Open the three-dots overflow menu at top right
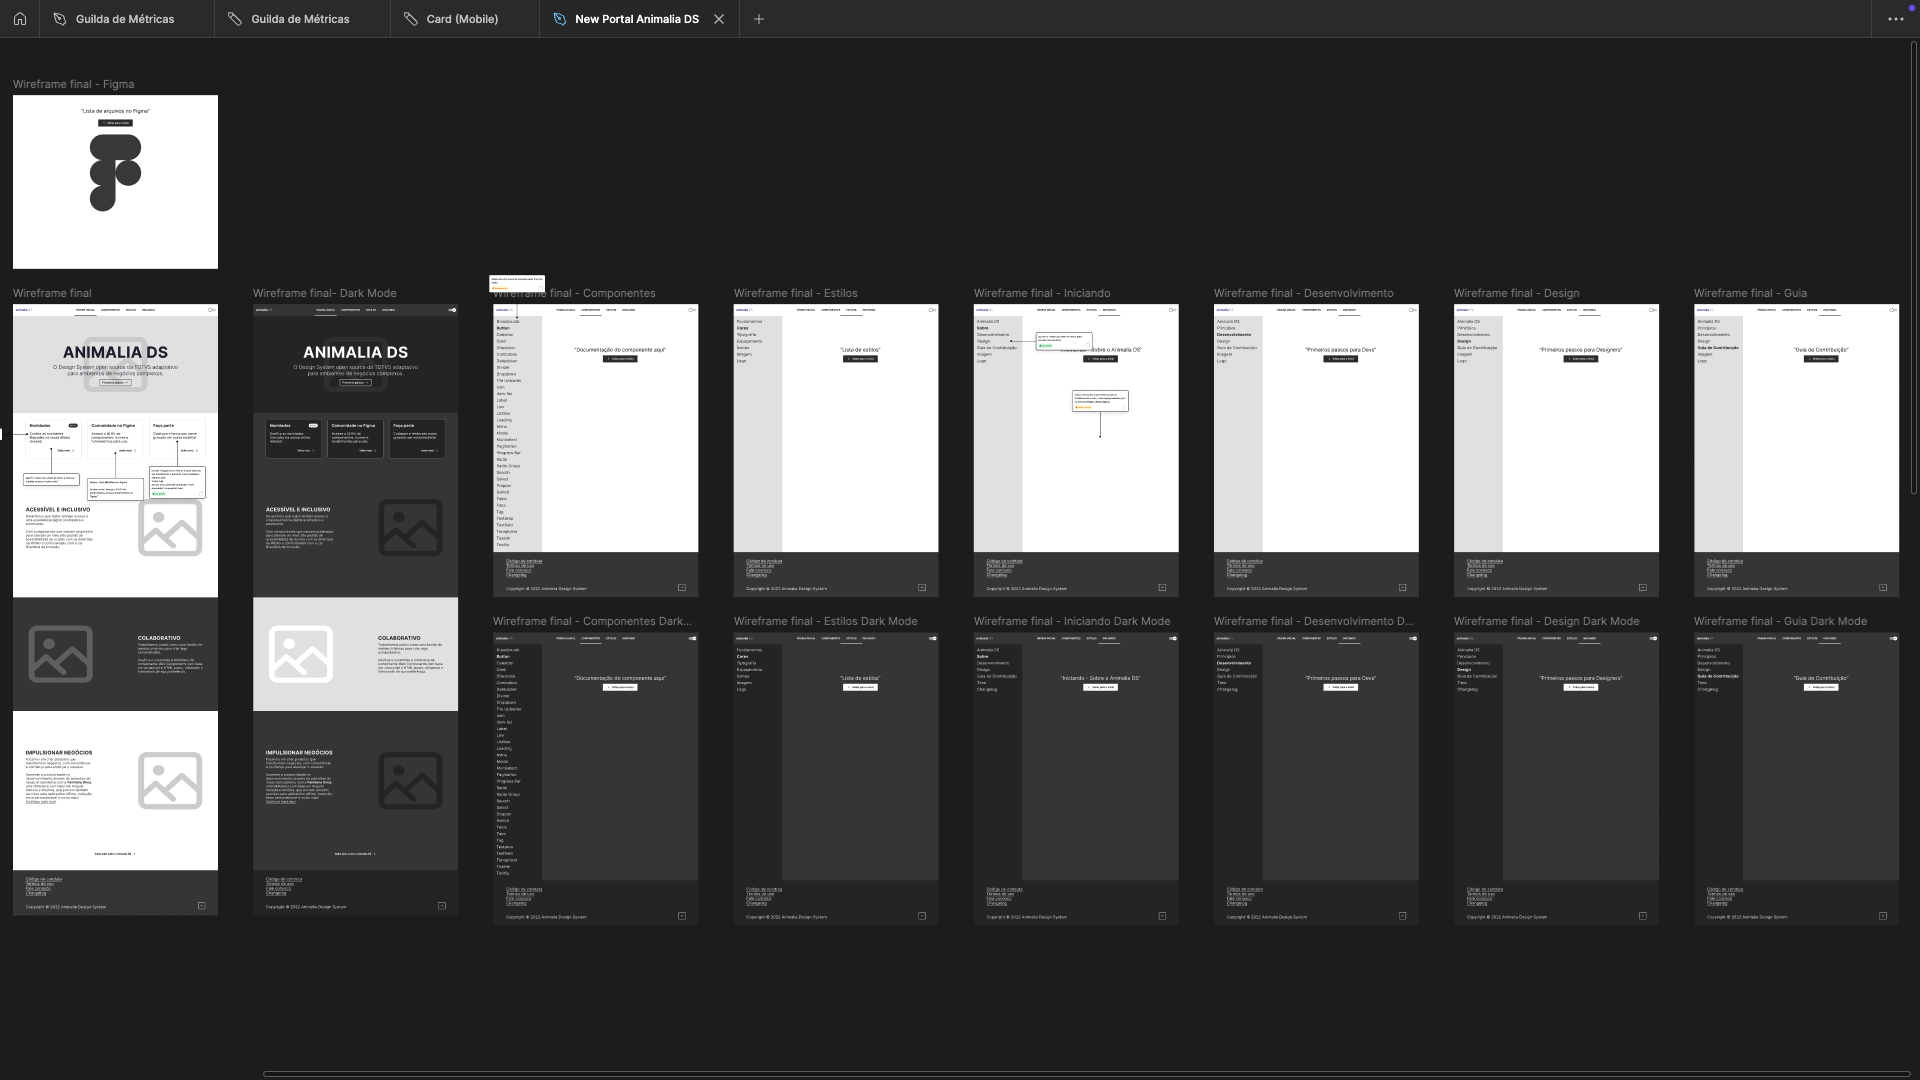1920x1080 pixels. tap(1896, 19)
